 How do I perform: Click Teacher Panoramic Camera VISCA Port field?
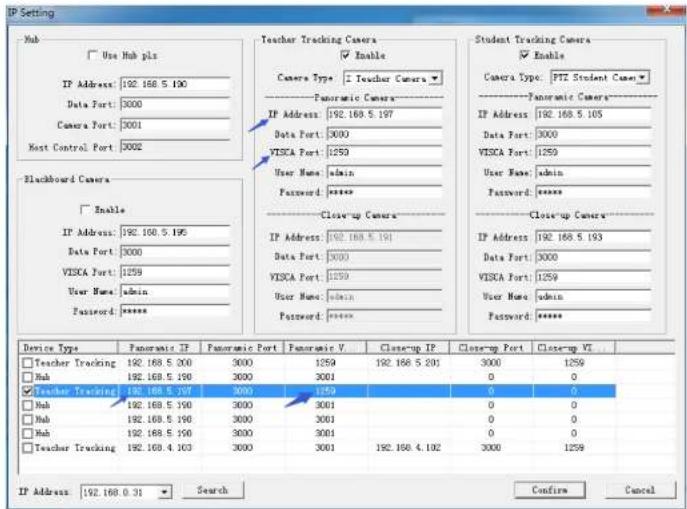tap(384, 152)
